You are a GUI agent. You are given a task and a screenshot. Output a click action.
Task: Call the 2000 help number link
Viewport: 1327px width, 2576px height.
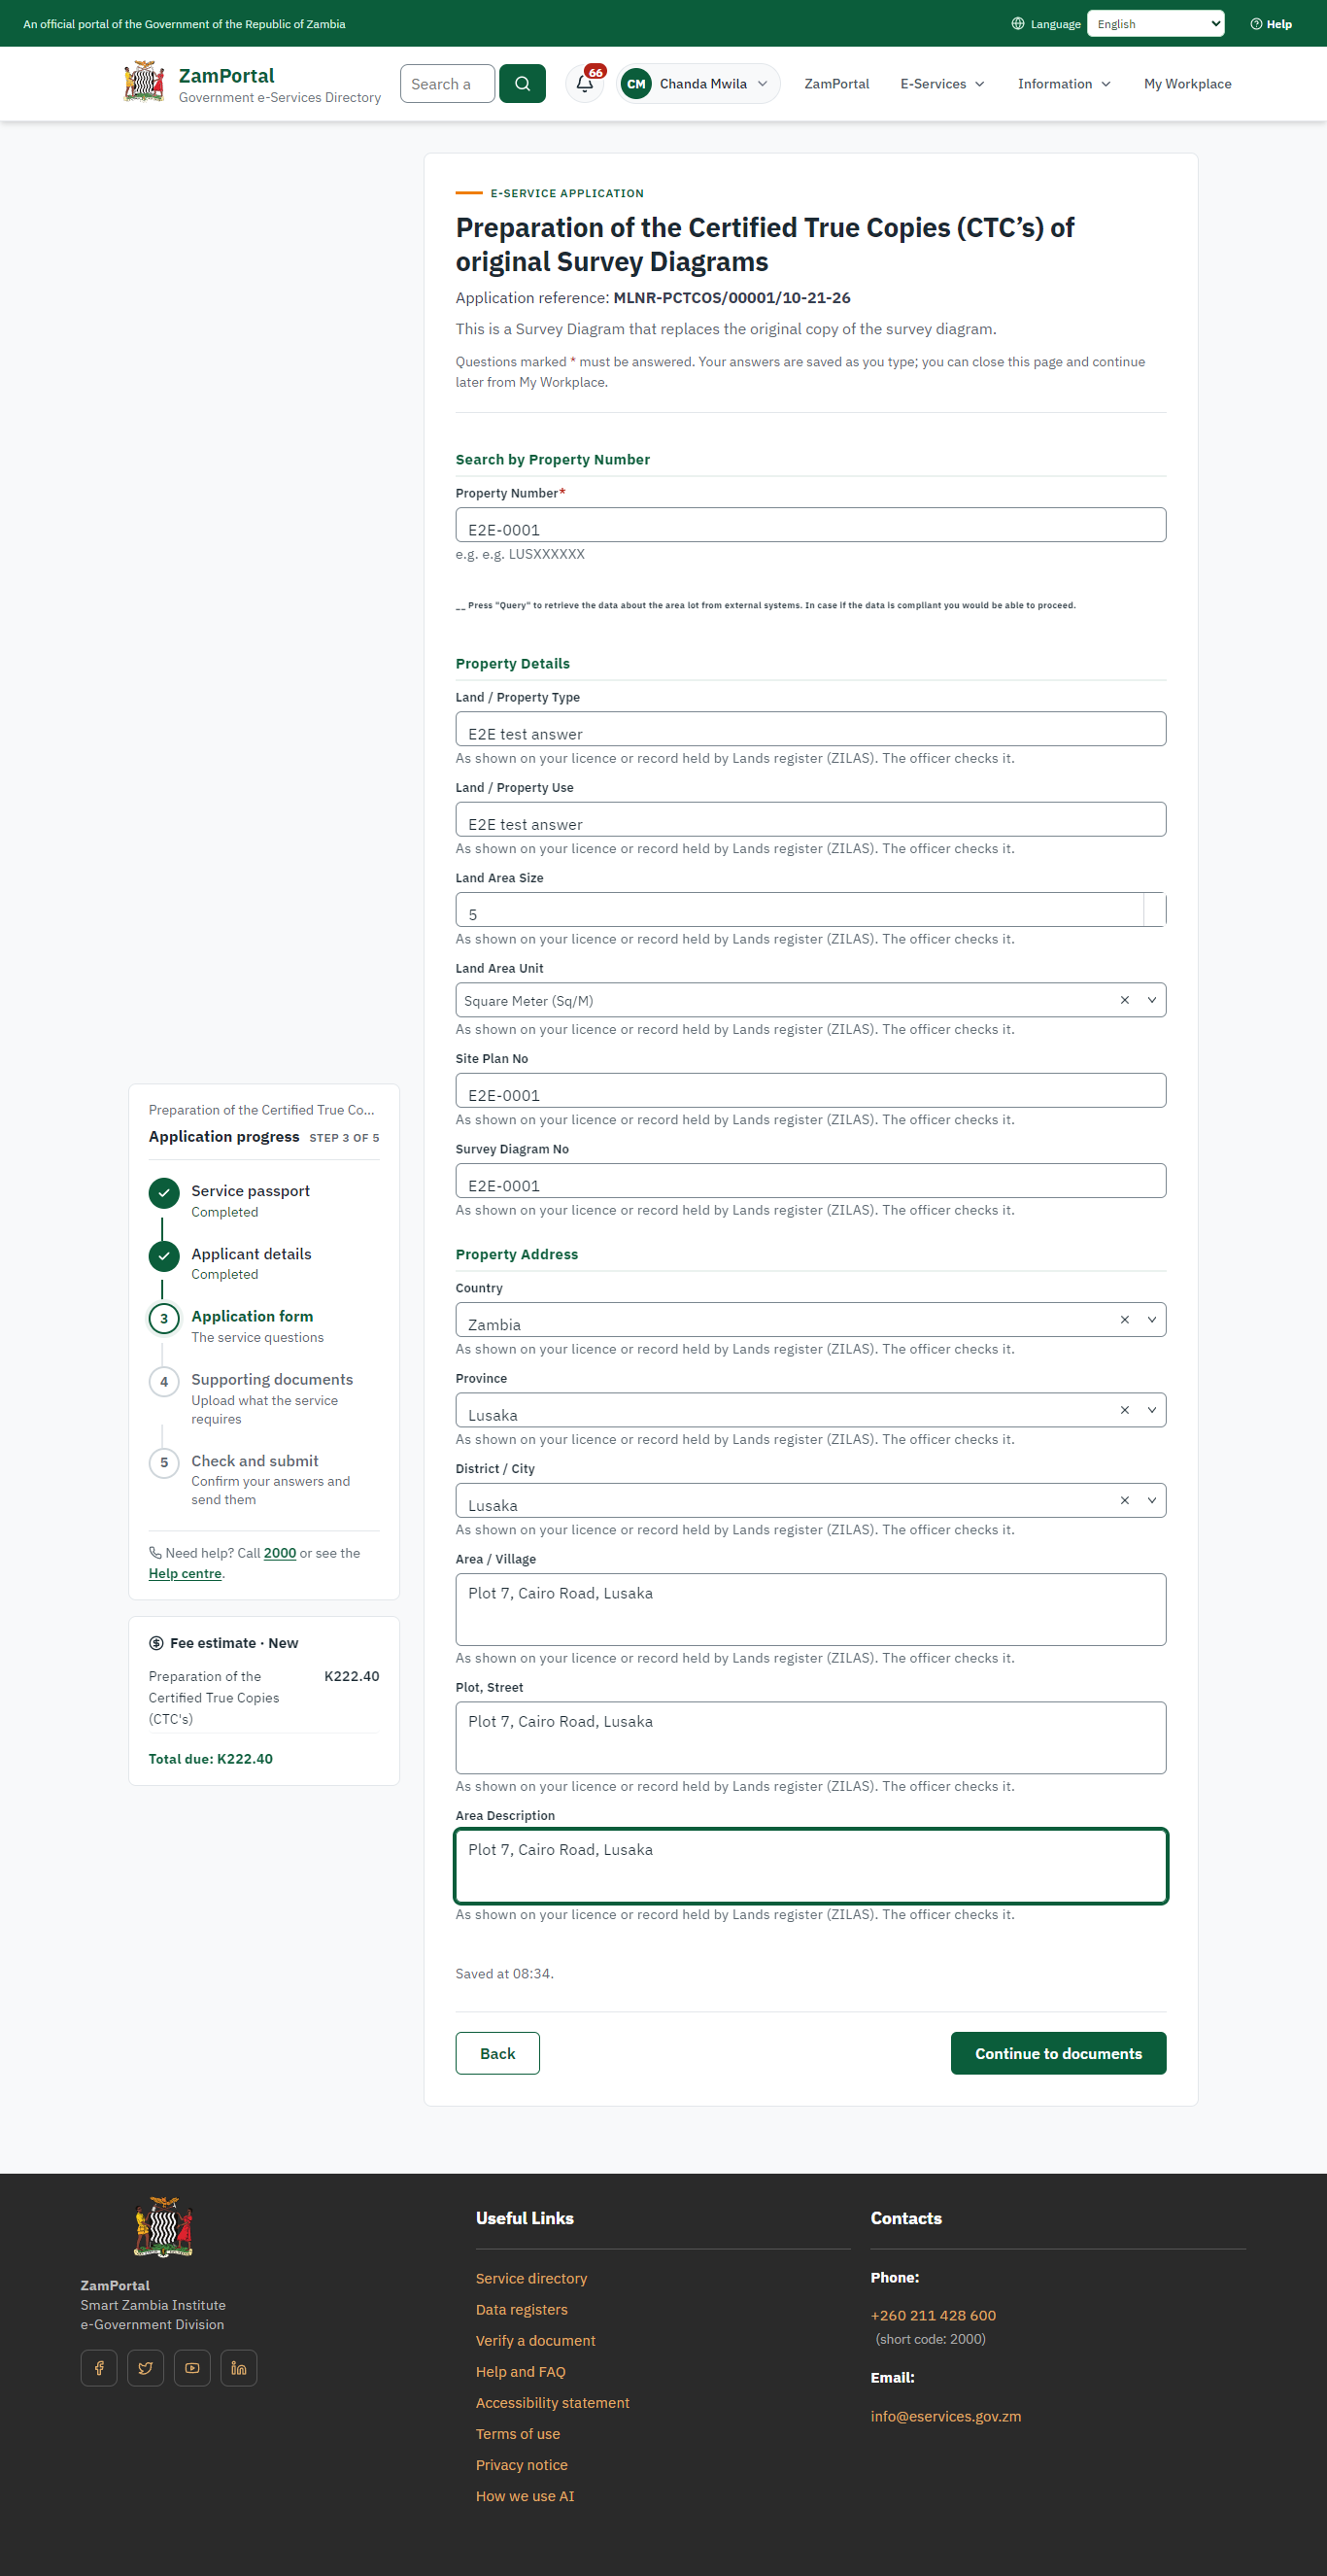pyautogui.click(x=280, y=1553)
